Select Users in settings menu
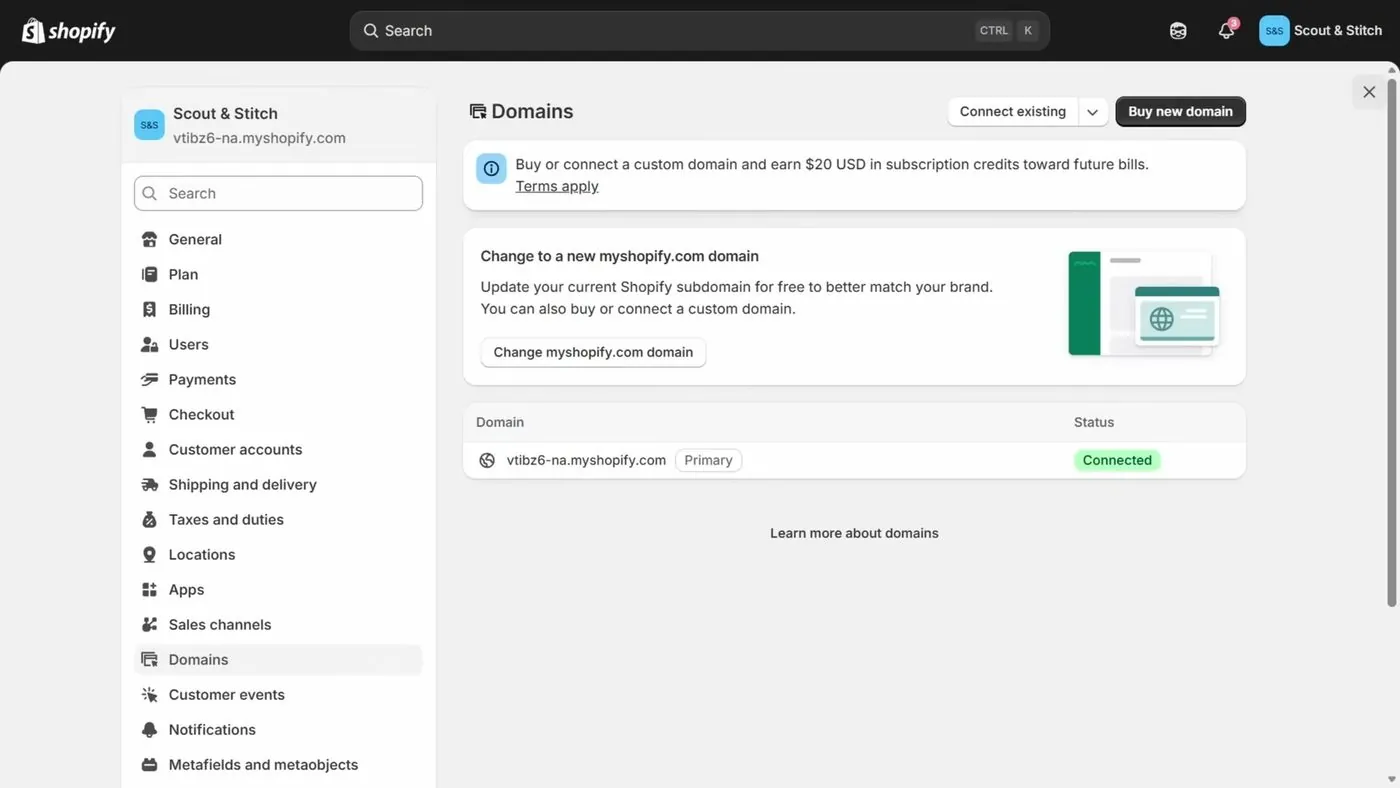This screenshot has width=1400, height=788. 278,345
